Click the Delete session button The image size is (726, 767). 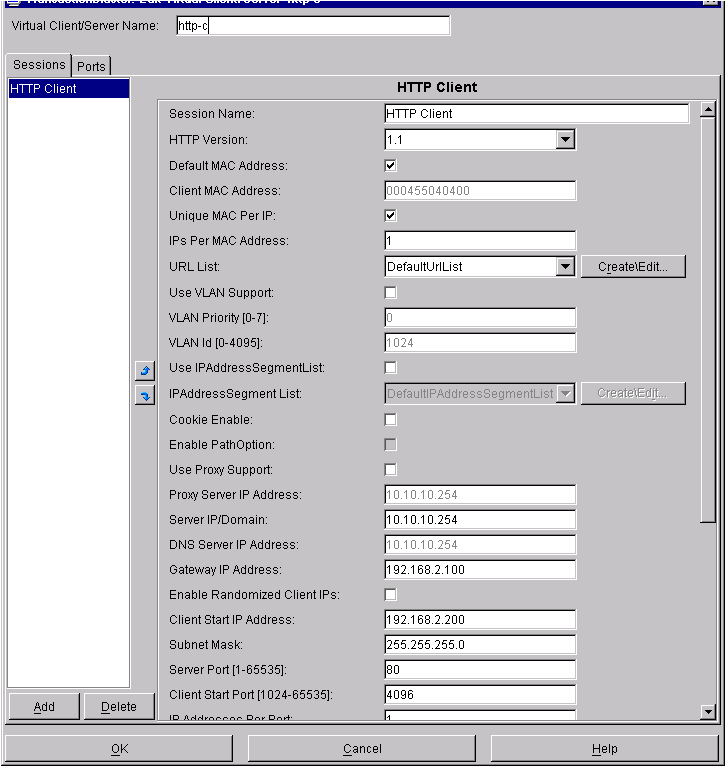coord(119,706)
